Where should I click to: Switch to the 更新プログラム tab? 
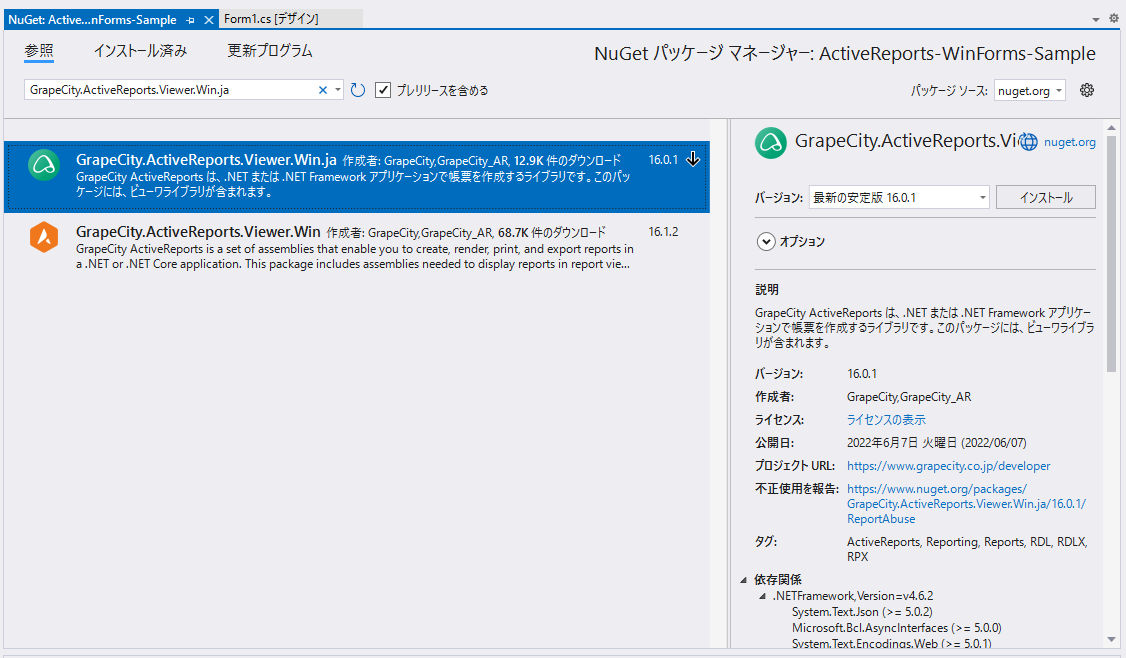click(x=270, y=51)
